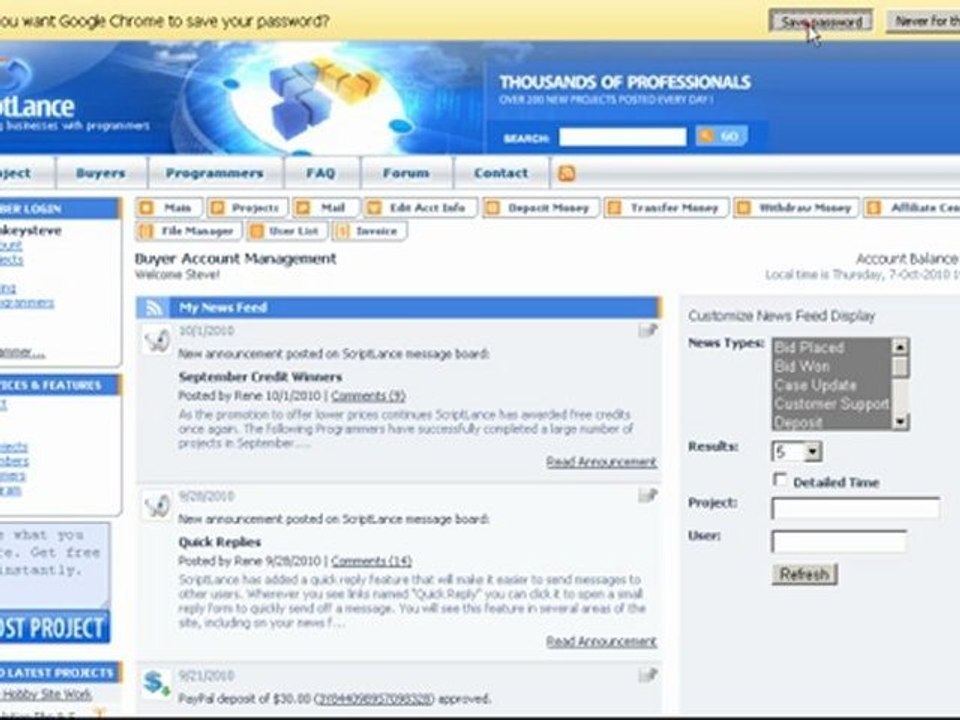This screenshot has height=720, width=960.
Task: Open Comments (9) link for September Credit Winners
Action: click(368, 396)
